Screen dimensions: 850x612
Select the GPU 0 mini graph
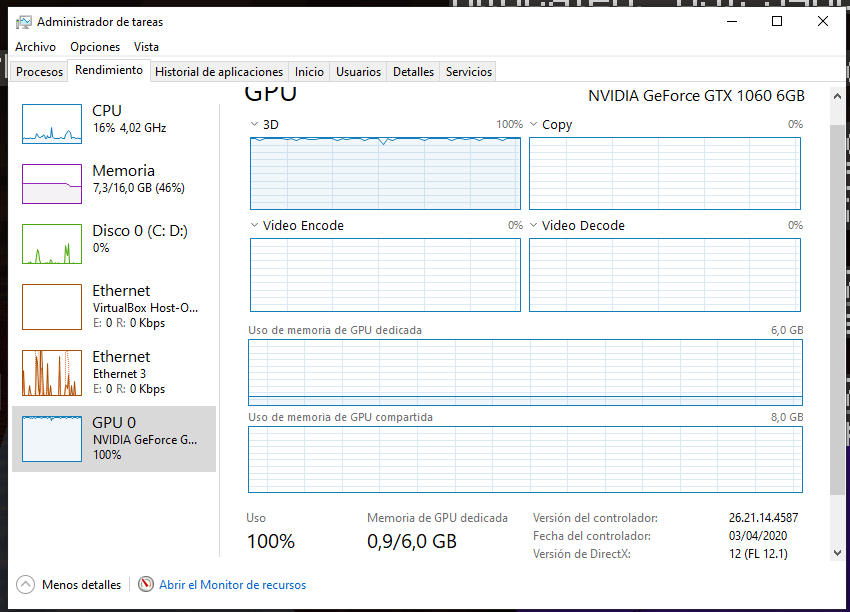point(52,438)
